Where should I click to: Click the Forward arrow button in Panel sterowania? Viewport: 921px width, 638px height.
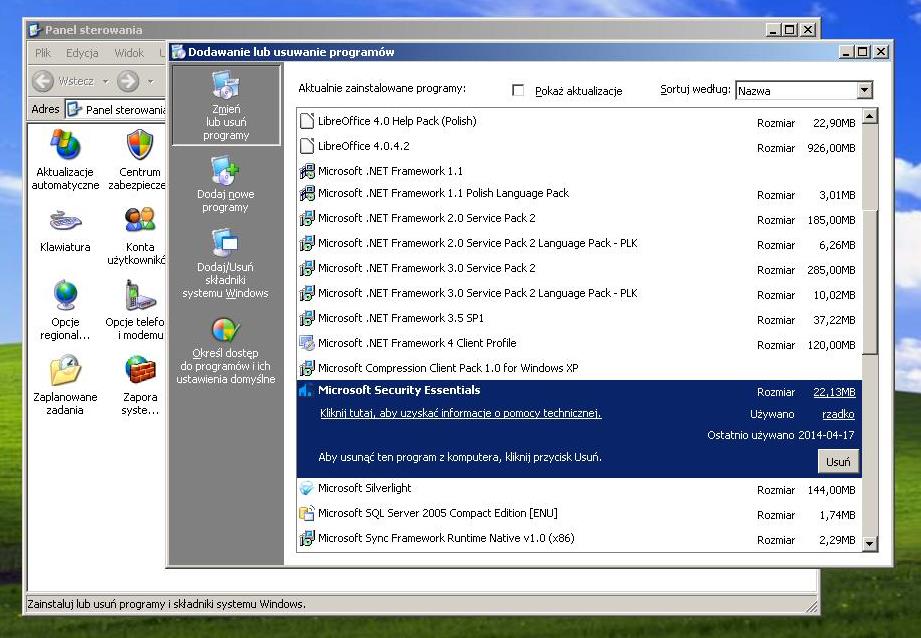point(128,81)
